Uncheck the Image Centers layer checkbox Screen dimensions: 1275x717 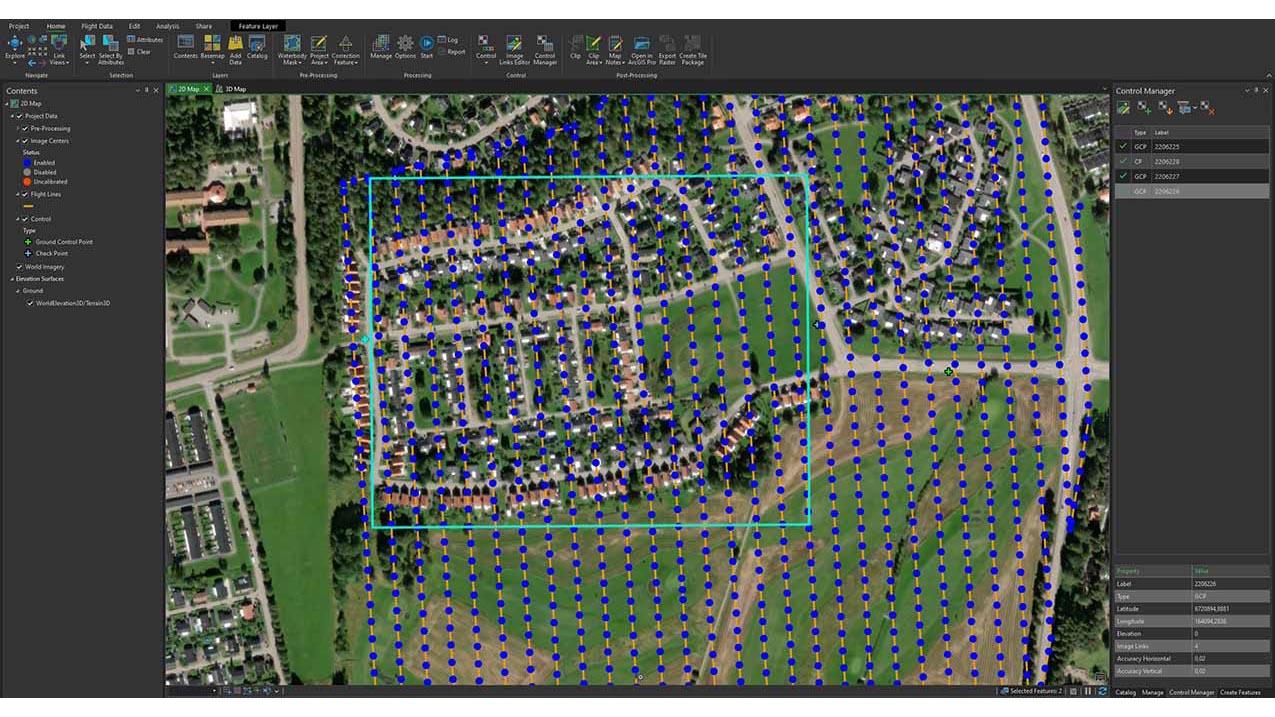[25, 141]
